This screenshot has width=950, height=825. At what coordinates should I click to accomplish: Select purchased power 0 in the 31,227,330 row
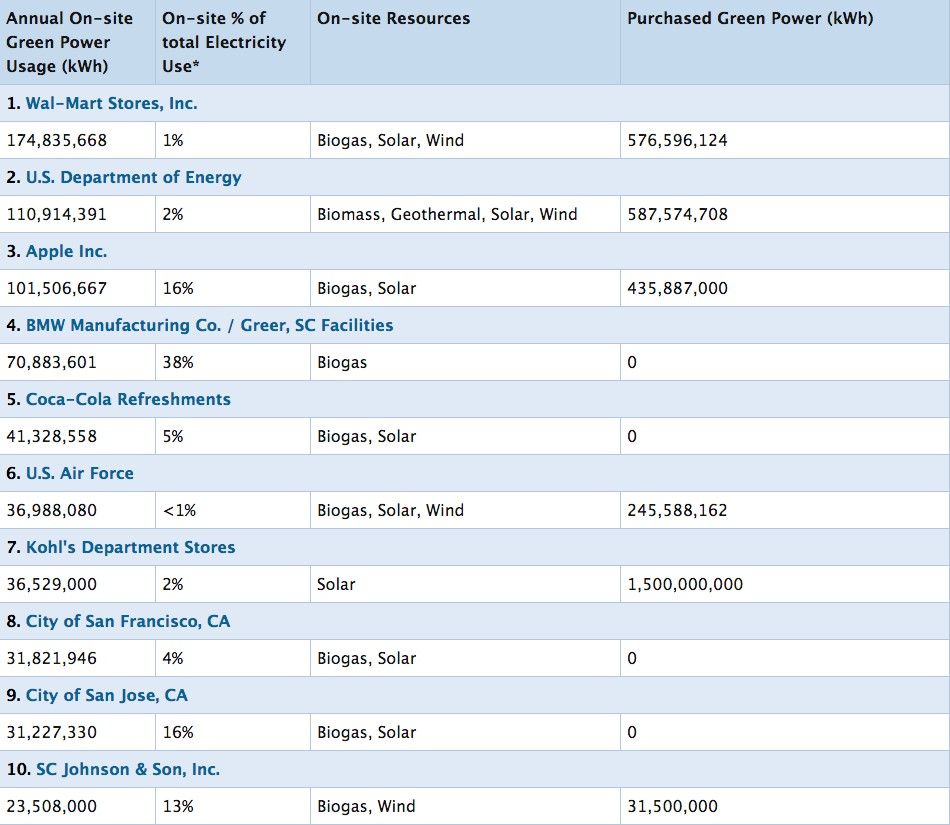click(x=632, y=732)
